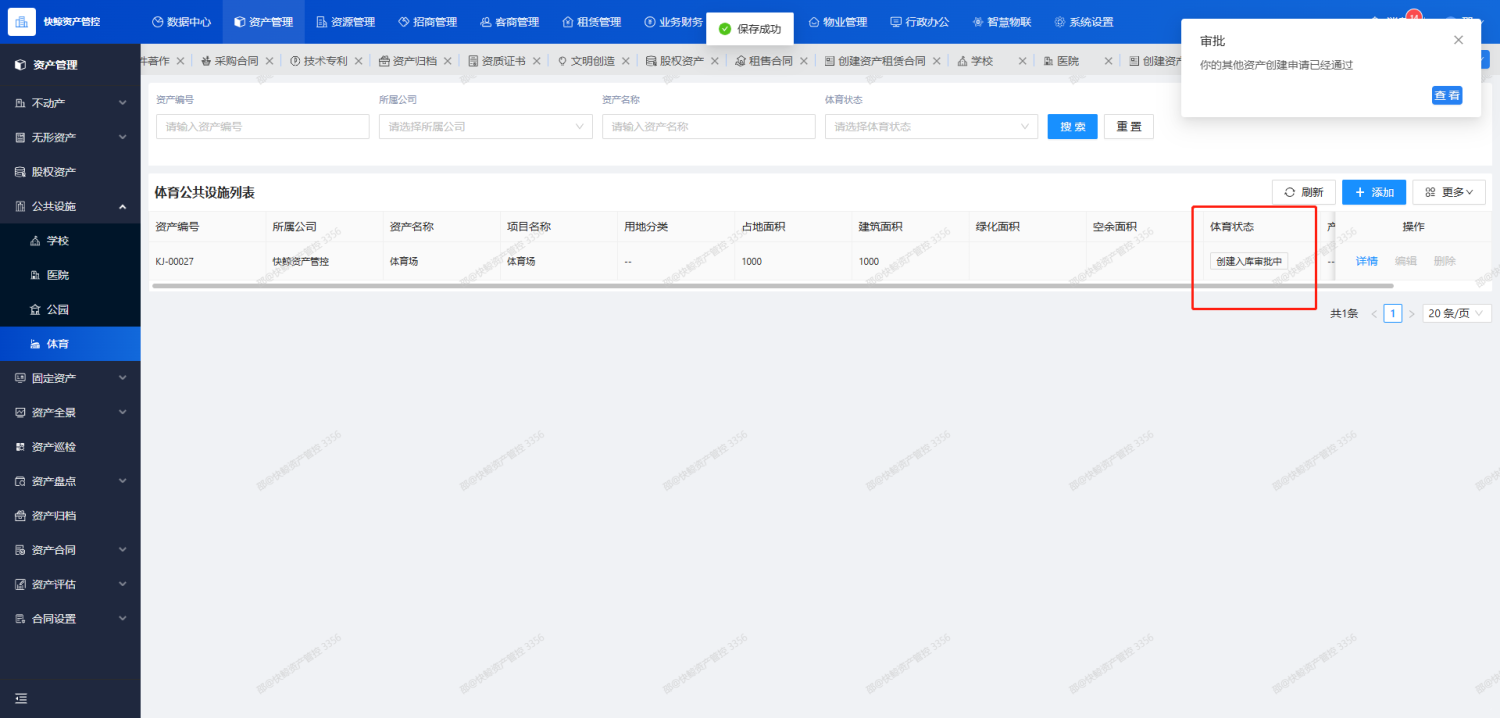Open the 20条/页 page size dropdown
Screen dimensions: 1500x718
coord(1456,313)
